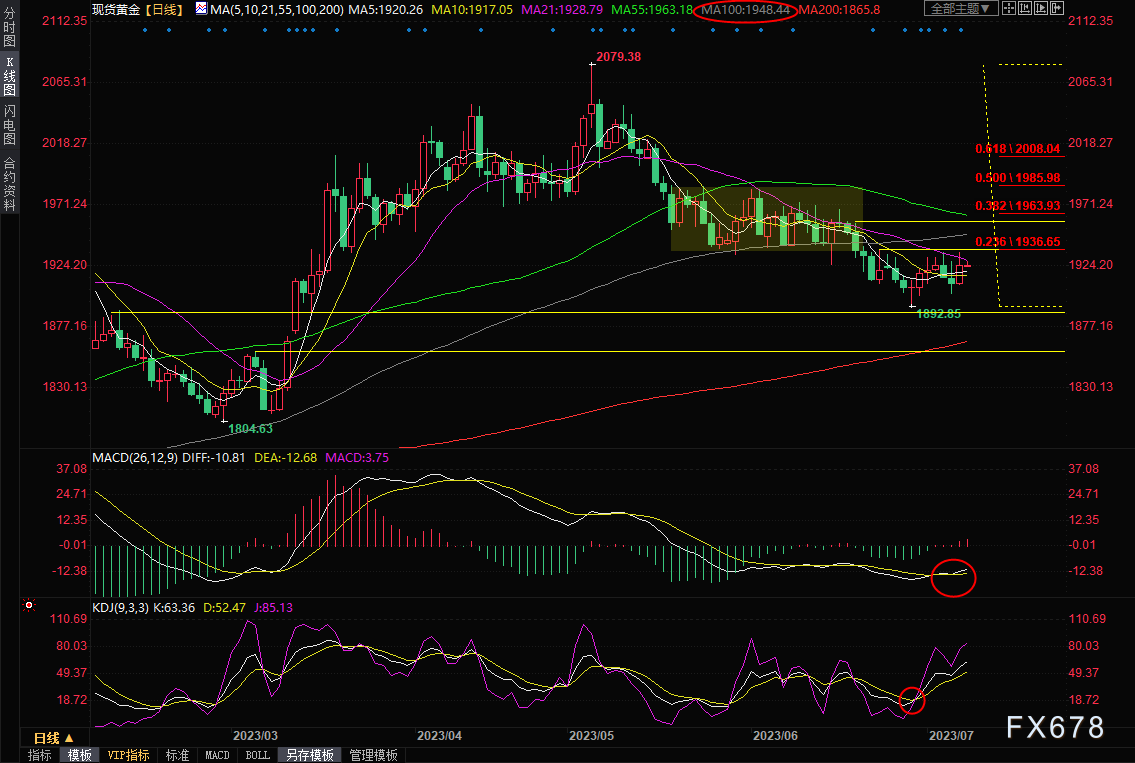Screen dimensions: 1135x763
Task: Click the MA200:1865.8 value
Action: point(840,9)
